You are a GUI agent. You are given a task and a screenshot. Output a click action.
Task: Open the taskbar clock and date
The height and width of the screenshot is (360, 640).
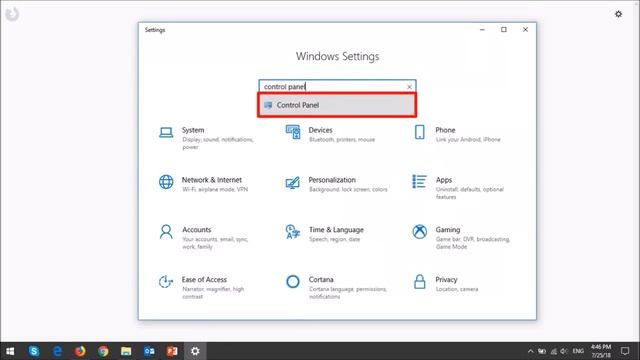pos(601,351)
